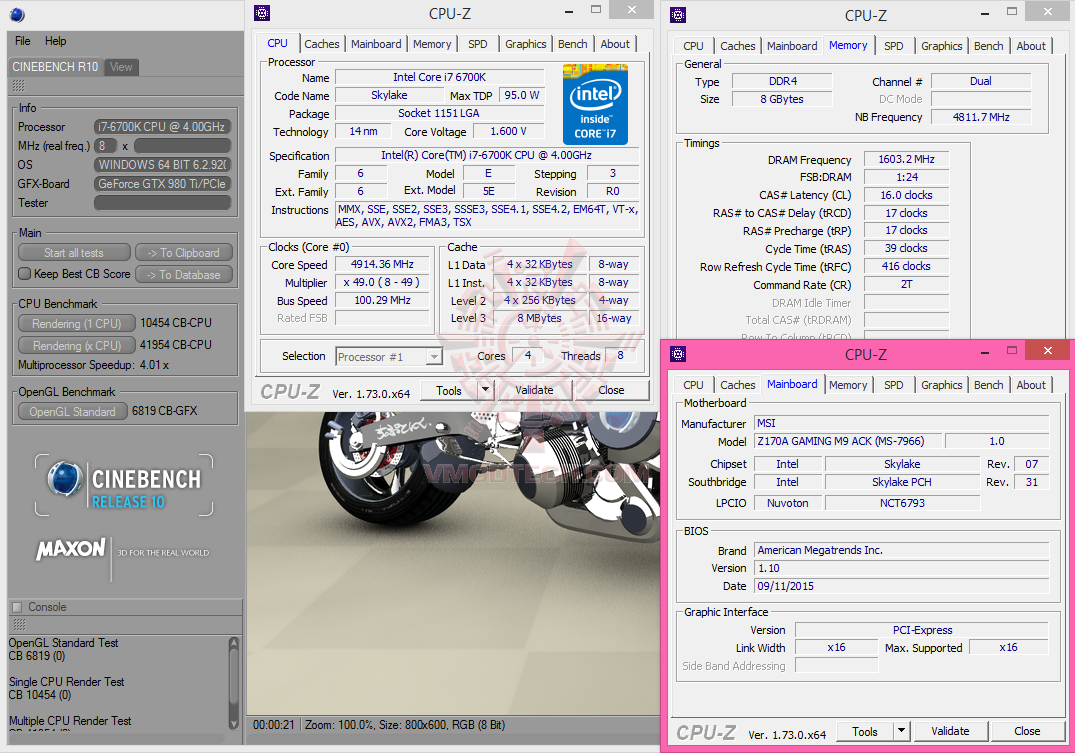This screenshot has height=753, width=1075.
Task: Click motherboard model Z170A GAMING M9 ACK
Action: coord(848,441)
